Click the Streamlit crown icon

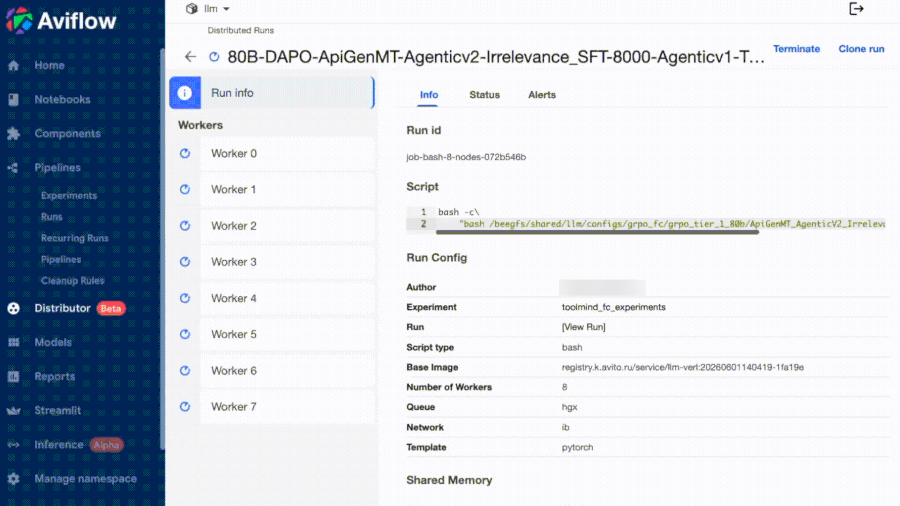point(14,411)
